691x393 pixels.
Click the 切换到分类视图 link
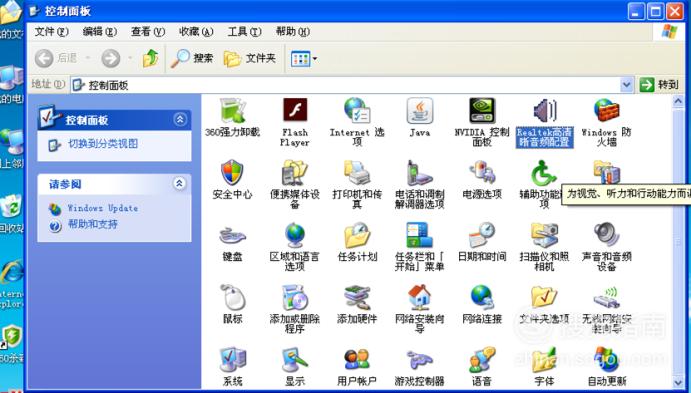[x=103, y=144]
